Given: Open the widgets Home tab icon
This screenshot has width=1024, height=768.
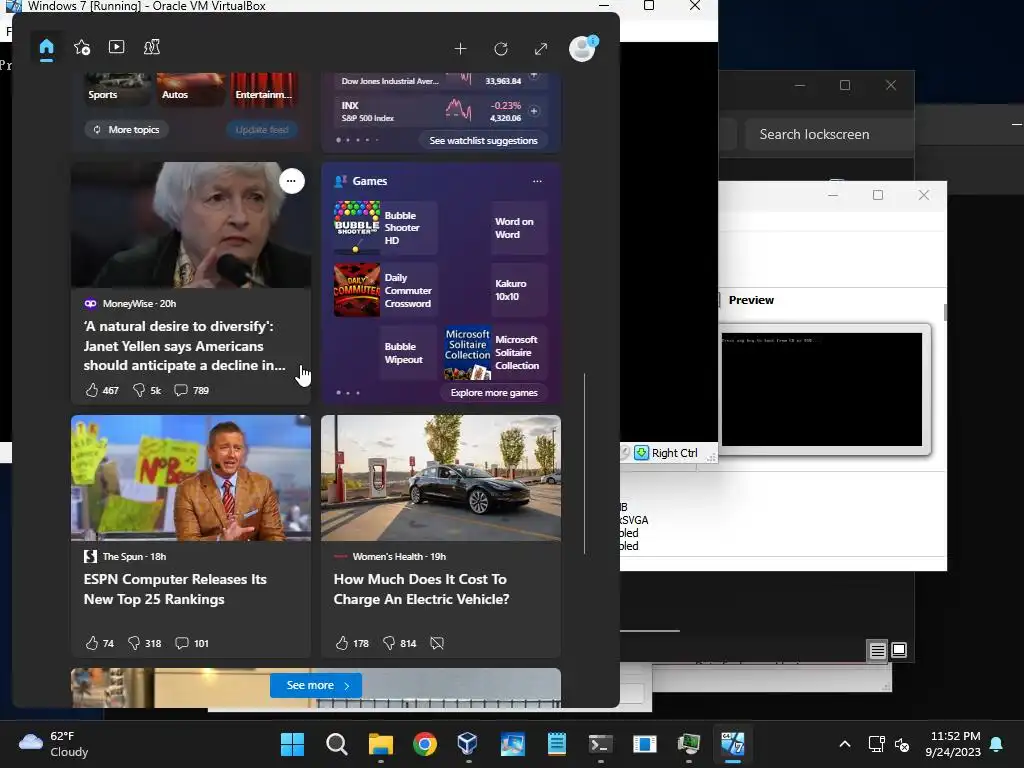Looking at the screenshot, I should [x=46, y=48].
